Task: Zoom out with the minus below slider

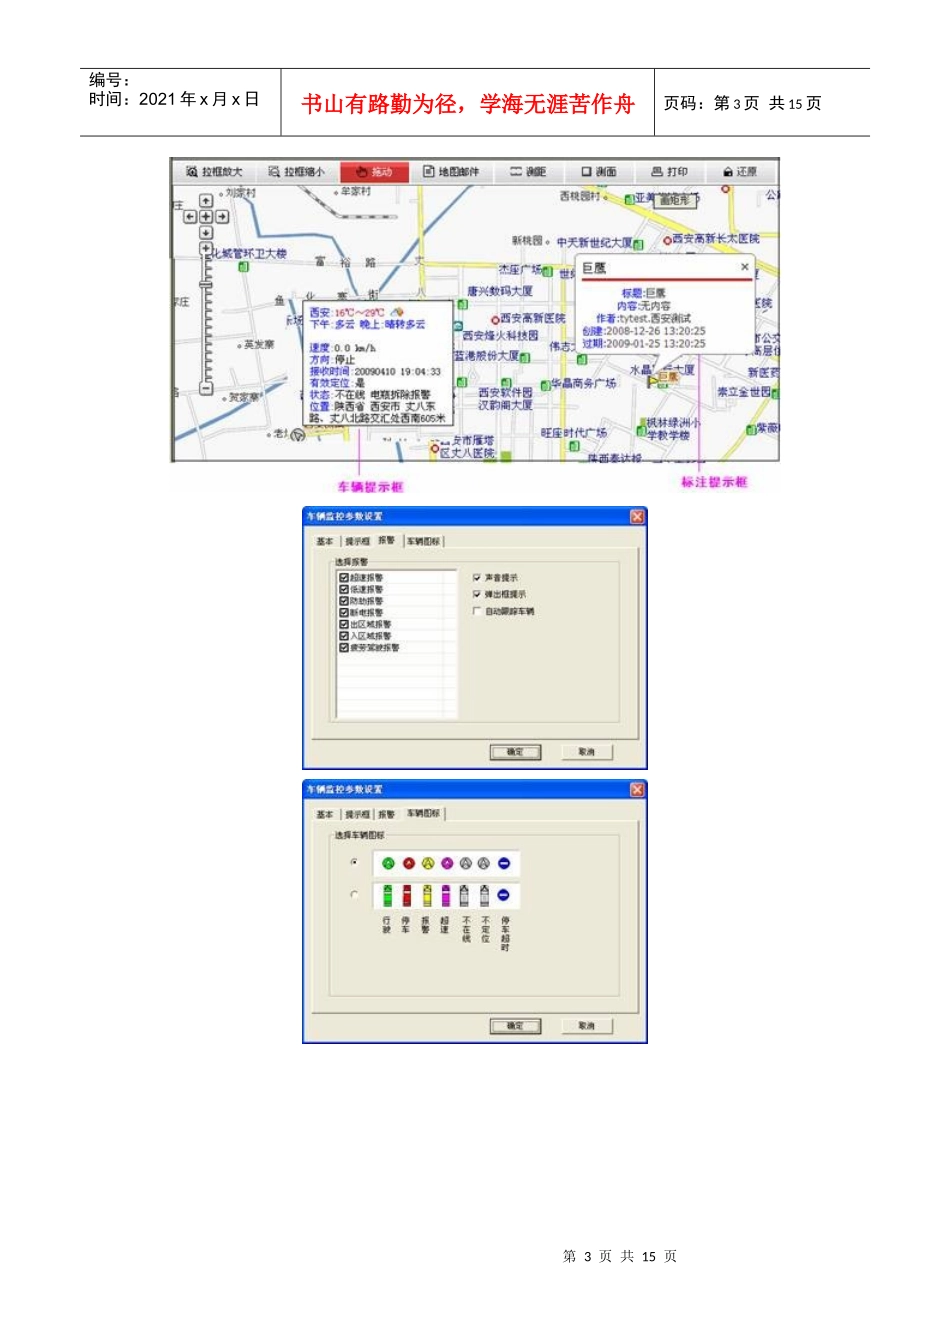Action: [206, 388]
